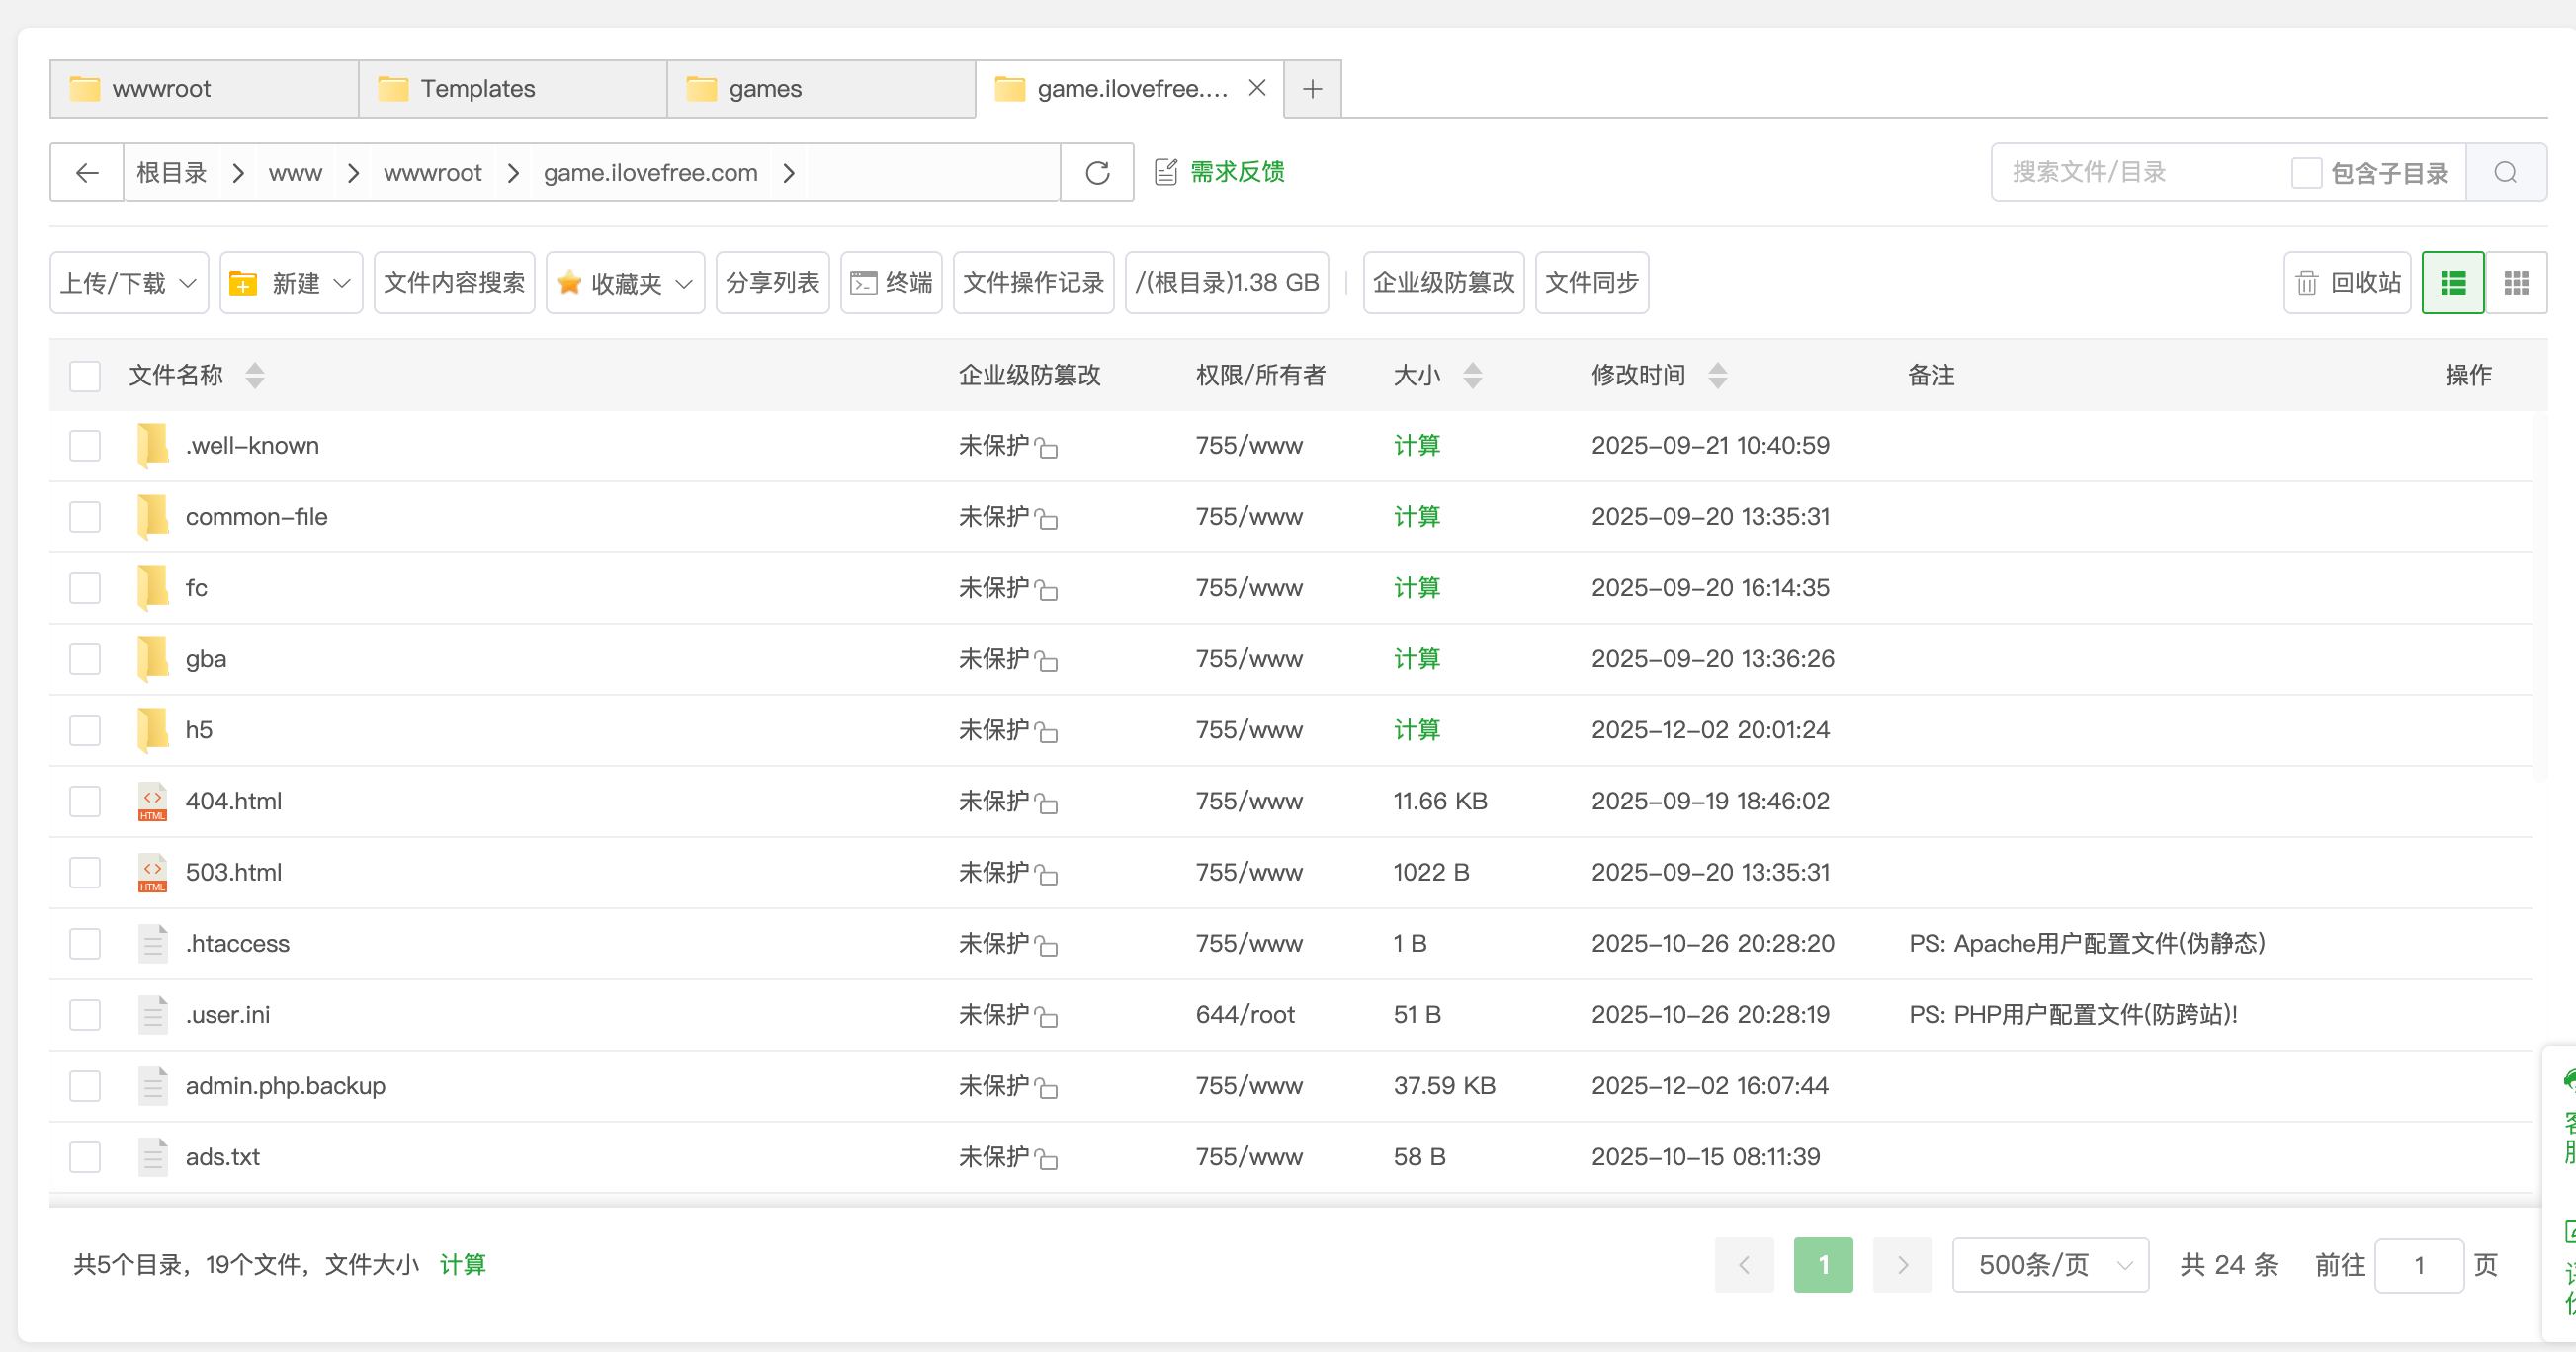Image resolution: width=2576 pixels, height=1352 pixels.
Task: Open the upload/download dropdown
Action: tap(129, 283)
